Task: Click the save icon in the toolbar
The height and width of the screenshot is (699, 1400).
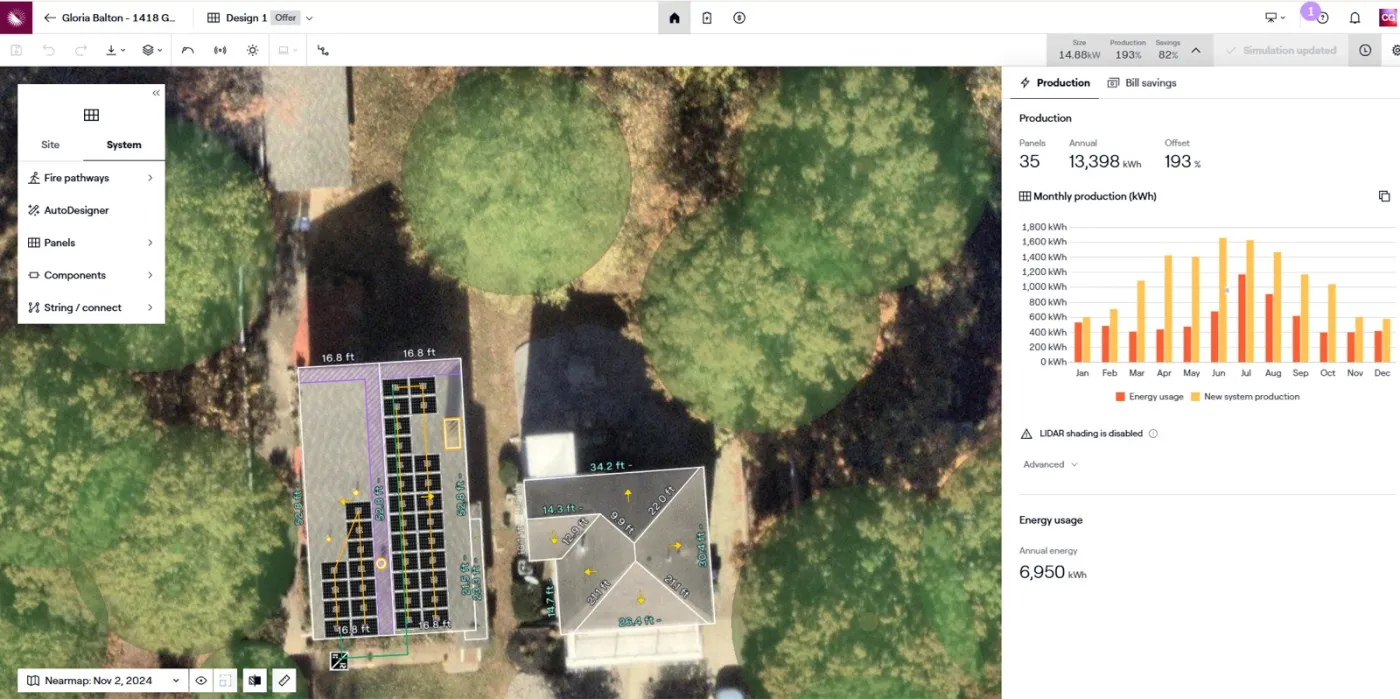Action: [x=17, y=50]
